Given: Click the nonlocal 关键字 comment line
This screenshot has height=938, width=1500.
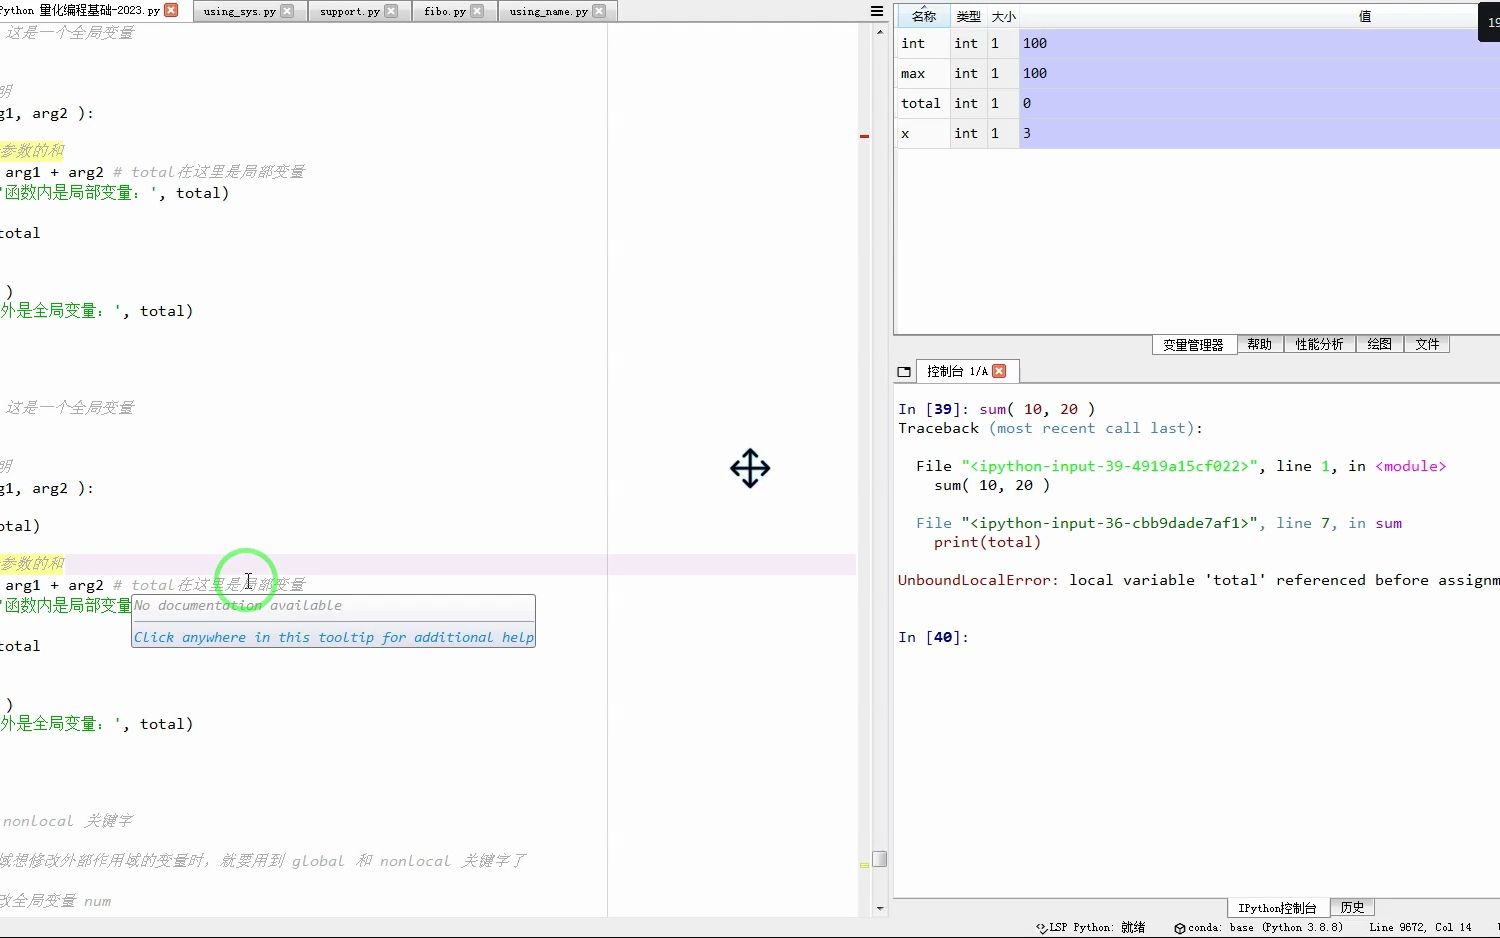Looking at the screenshot, I should pyautogui.click(x=67, y=821).
